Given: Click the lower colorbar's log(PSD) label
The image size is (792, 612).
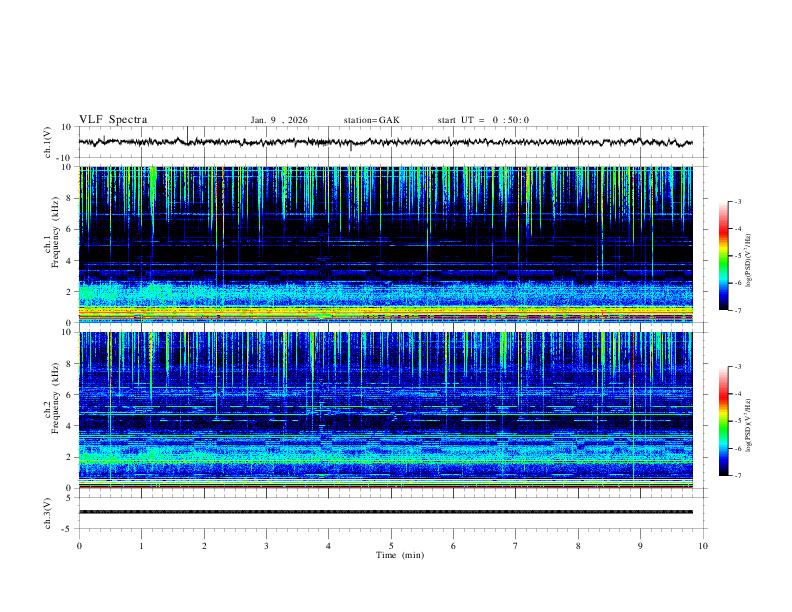Looking at the screenshot, I should [x=748, y=425].
